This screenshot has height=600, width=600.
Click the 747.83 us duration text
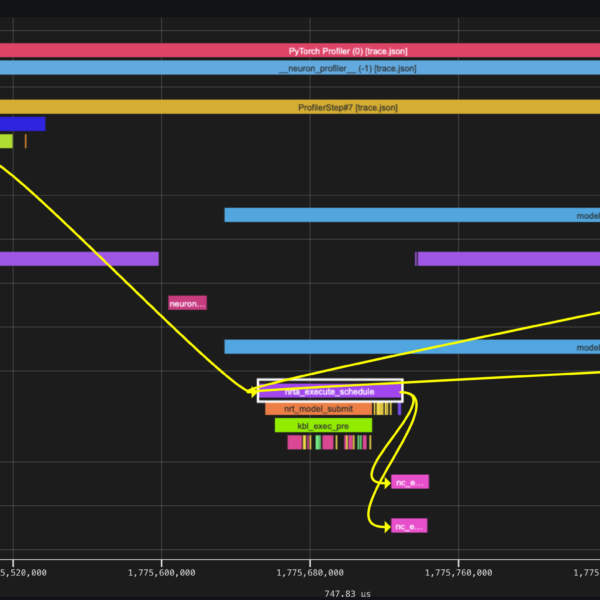point(347,594)
